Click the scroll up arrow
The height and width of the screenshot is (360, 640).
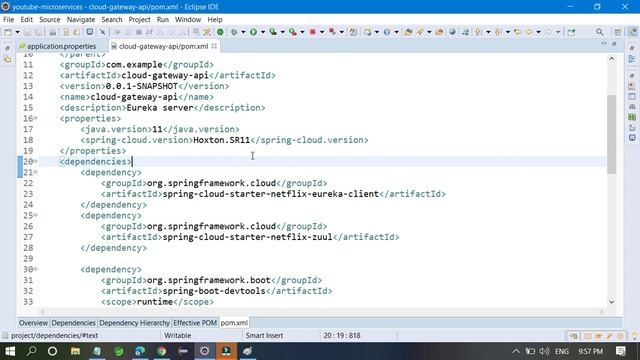click(x=611, y=59)
